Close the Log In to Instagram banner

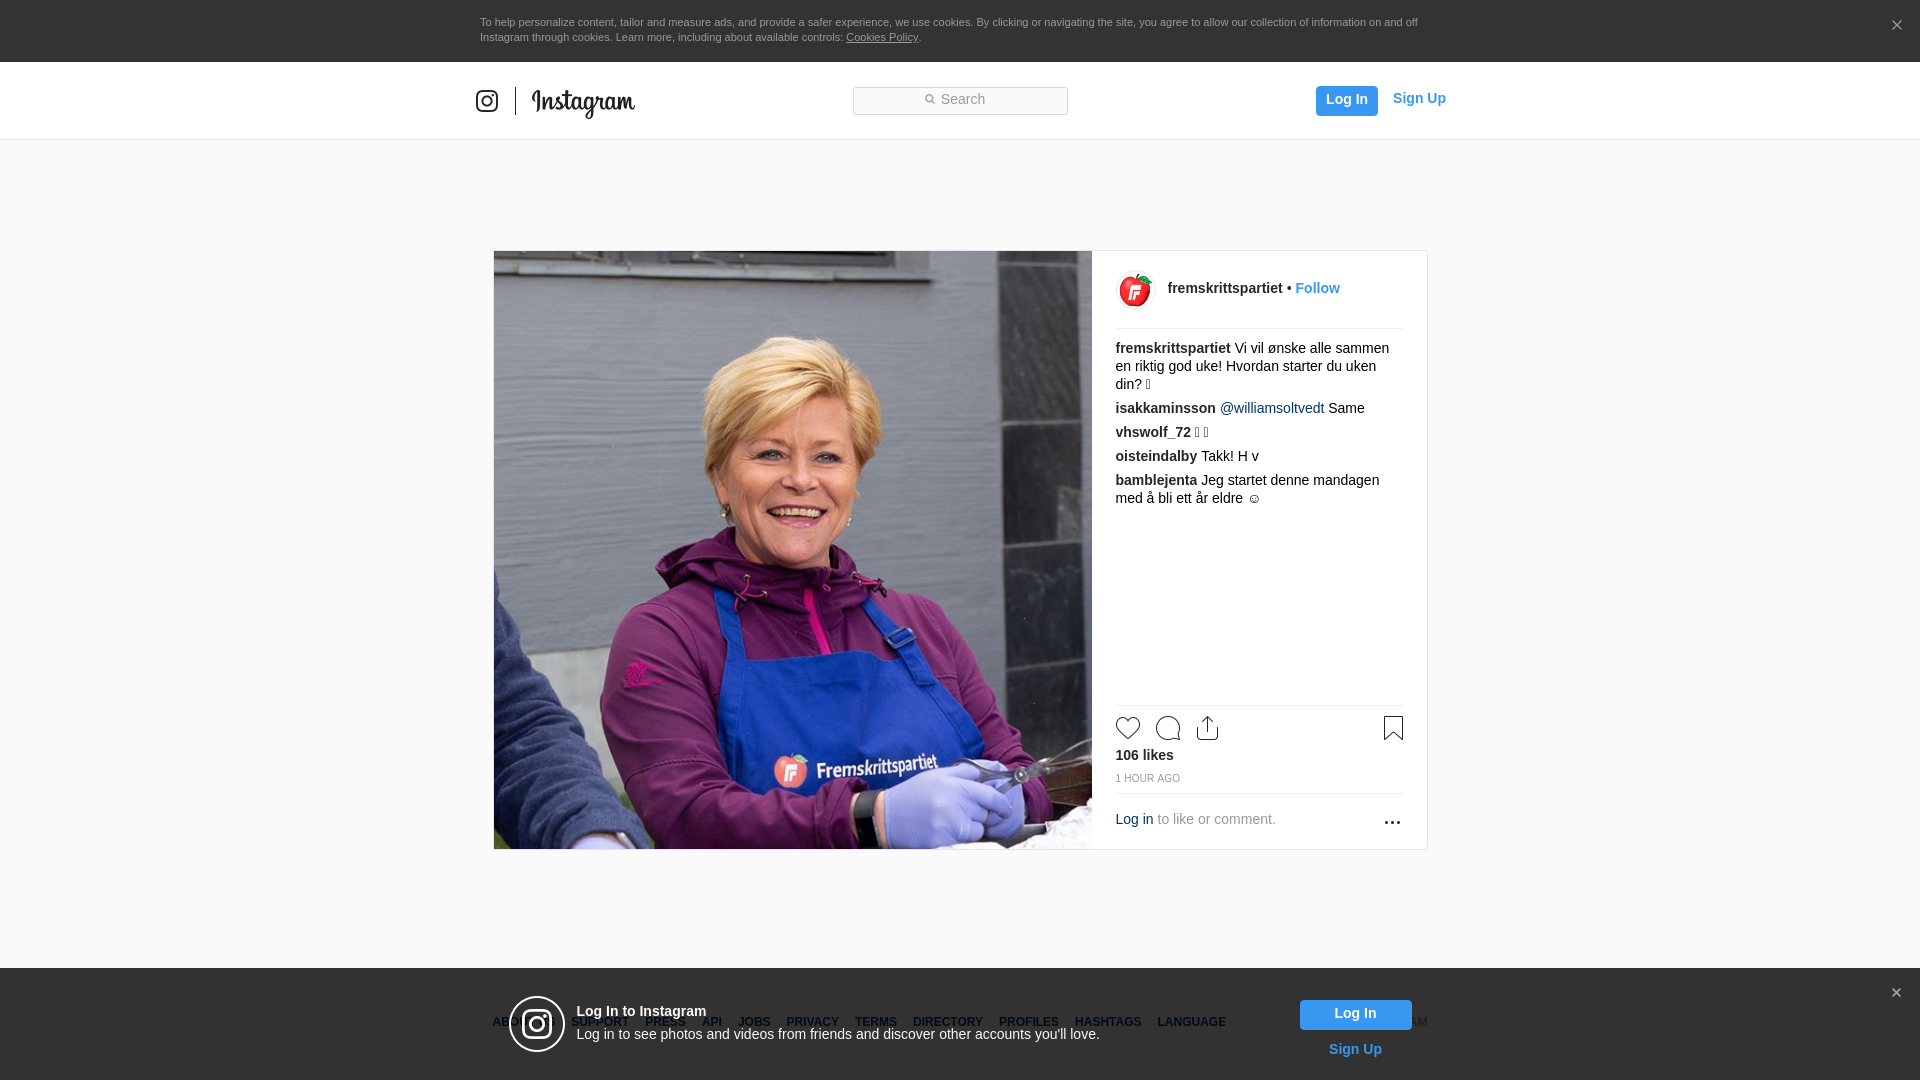click(x=1896, y=993)
